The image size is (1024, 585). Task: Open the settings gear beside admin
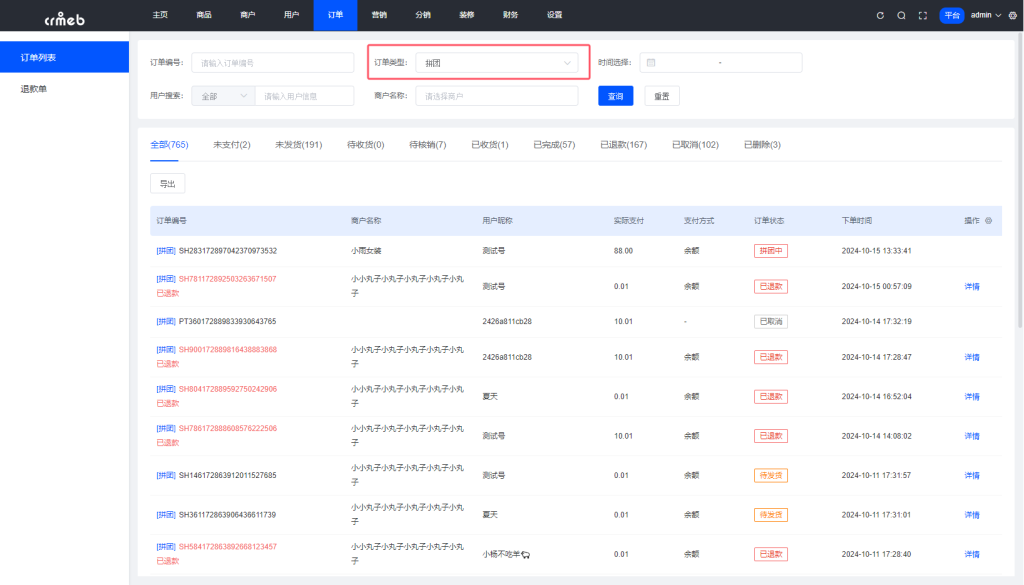pos(1013,15)
